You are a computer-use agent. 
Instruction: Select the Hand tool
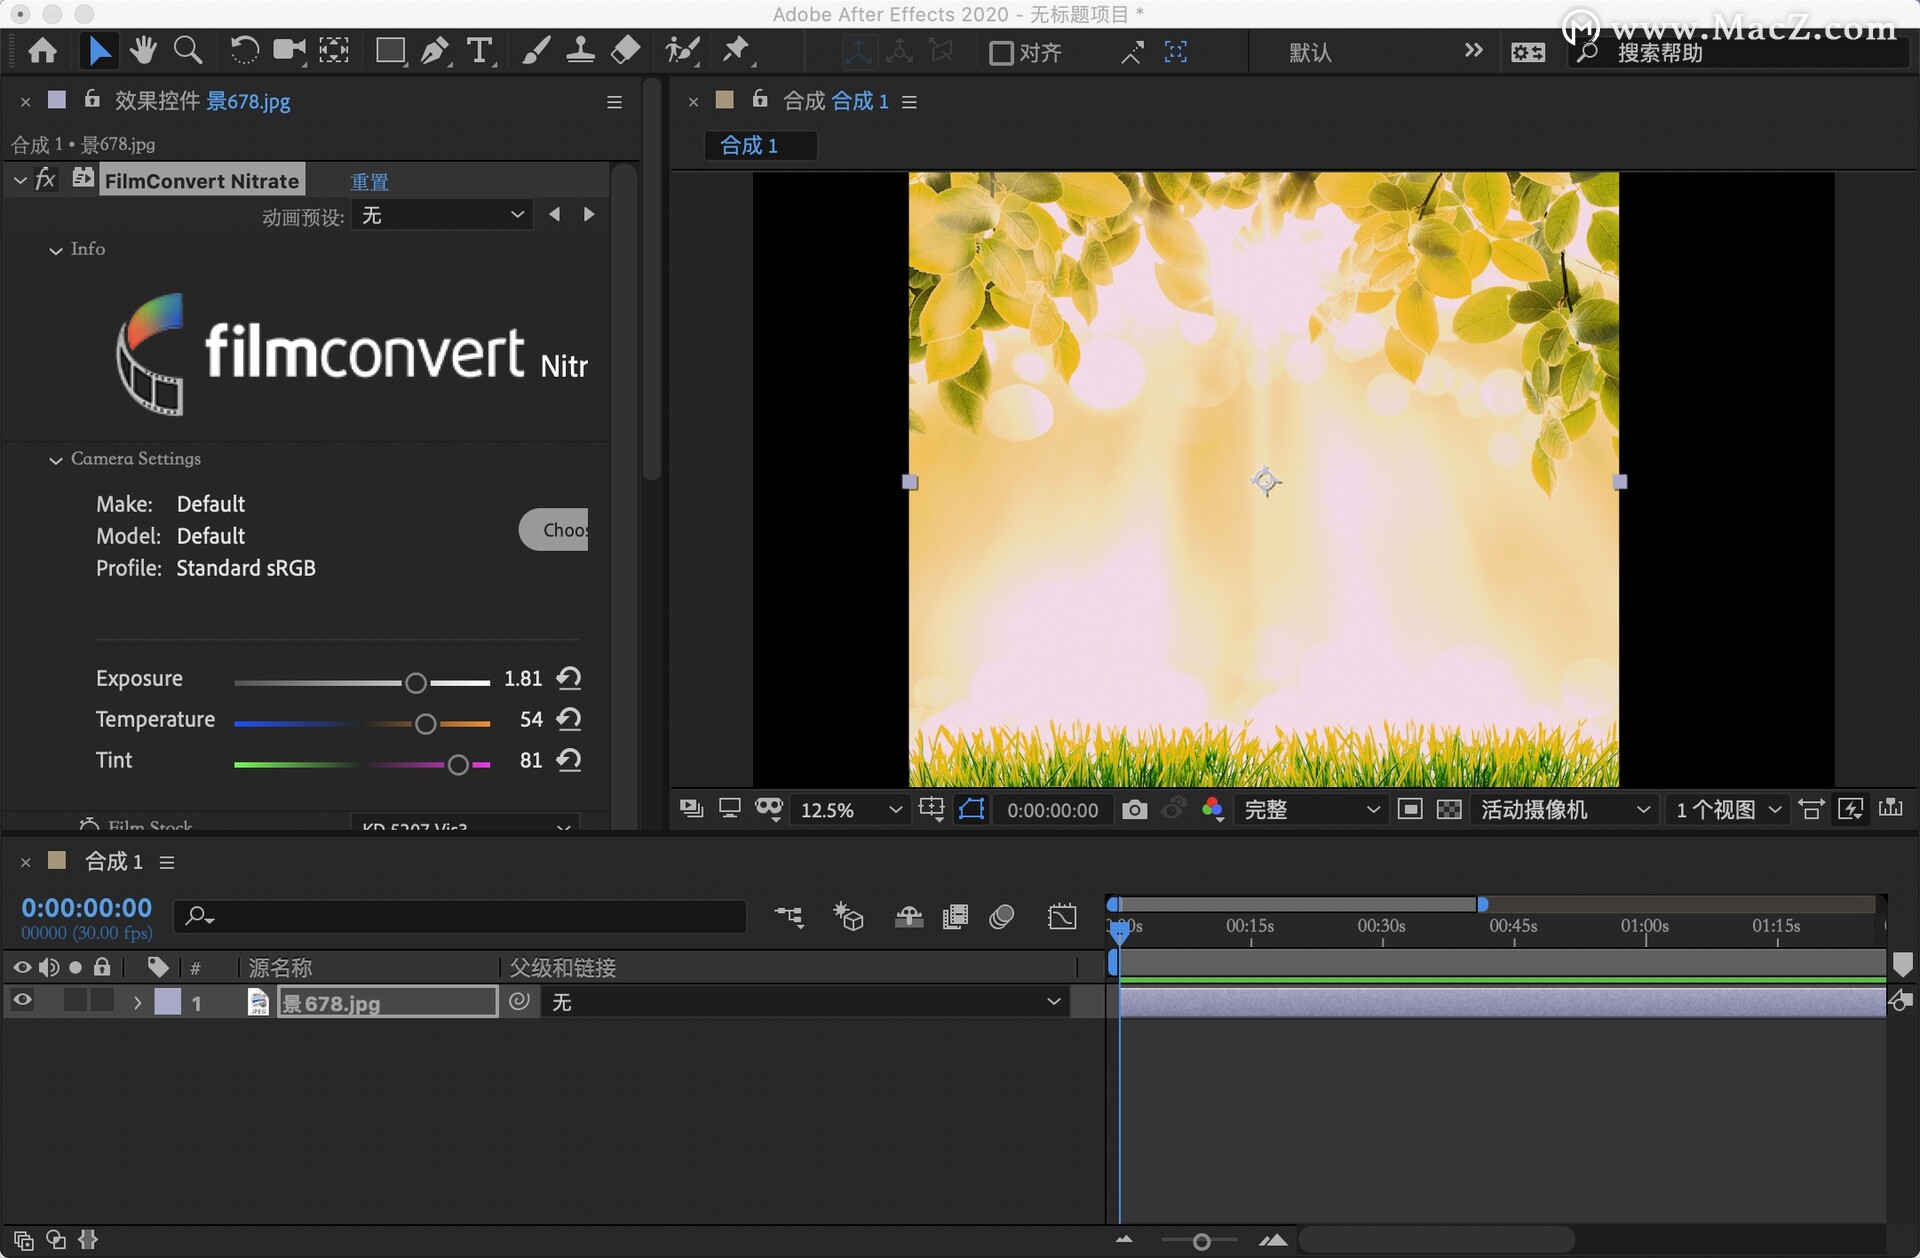pos(143,50)
